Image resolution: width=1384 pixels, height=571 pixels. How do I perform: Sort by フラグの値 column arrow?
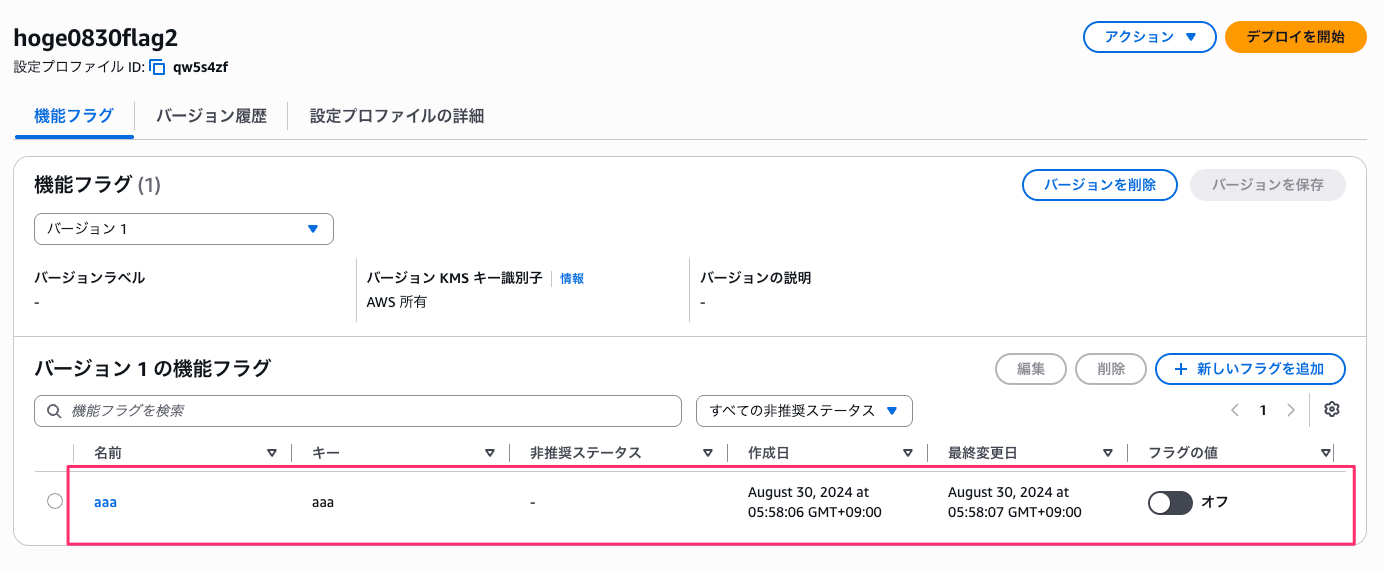[x=1325, y=453]
